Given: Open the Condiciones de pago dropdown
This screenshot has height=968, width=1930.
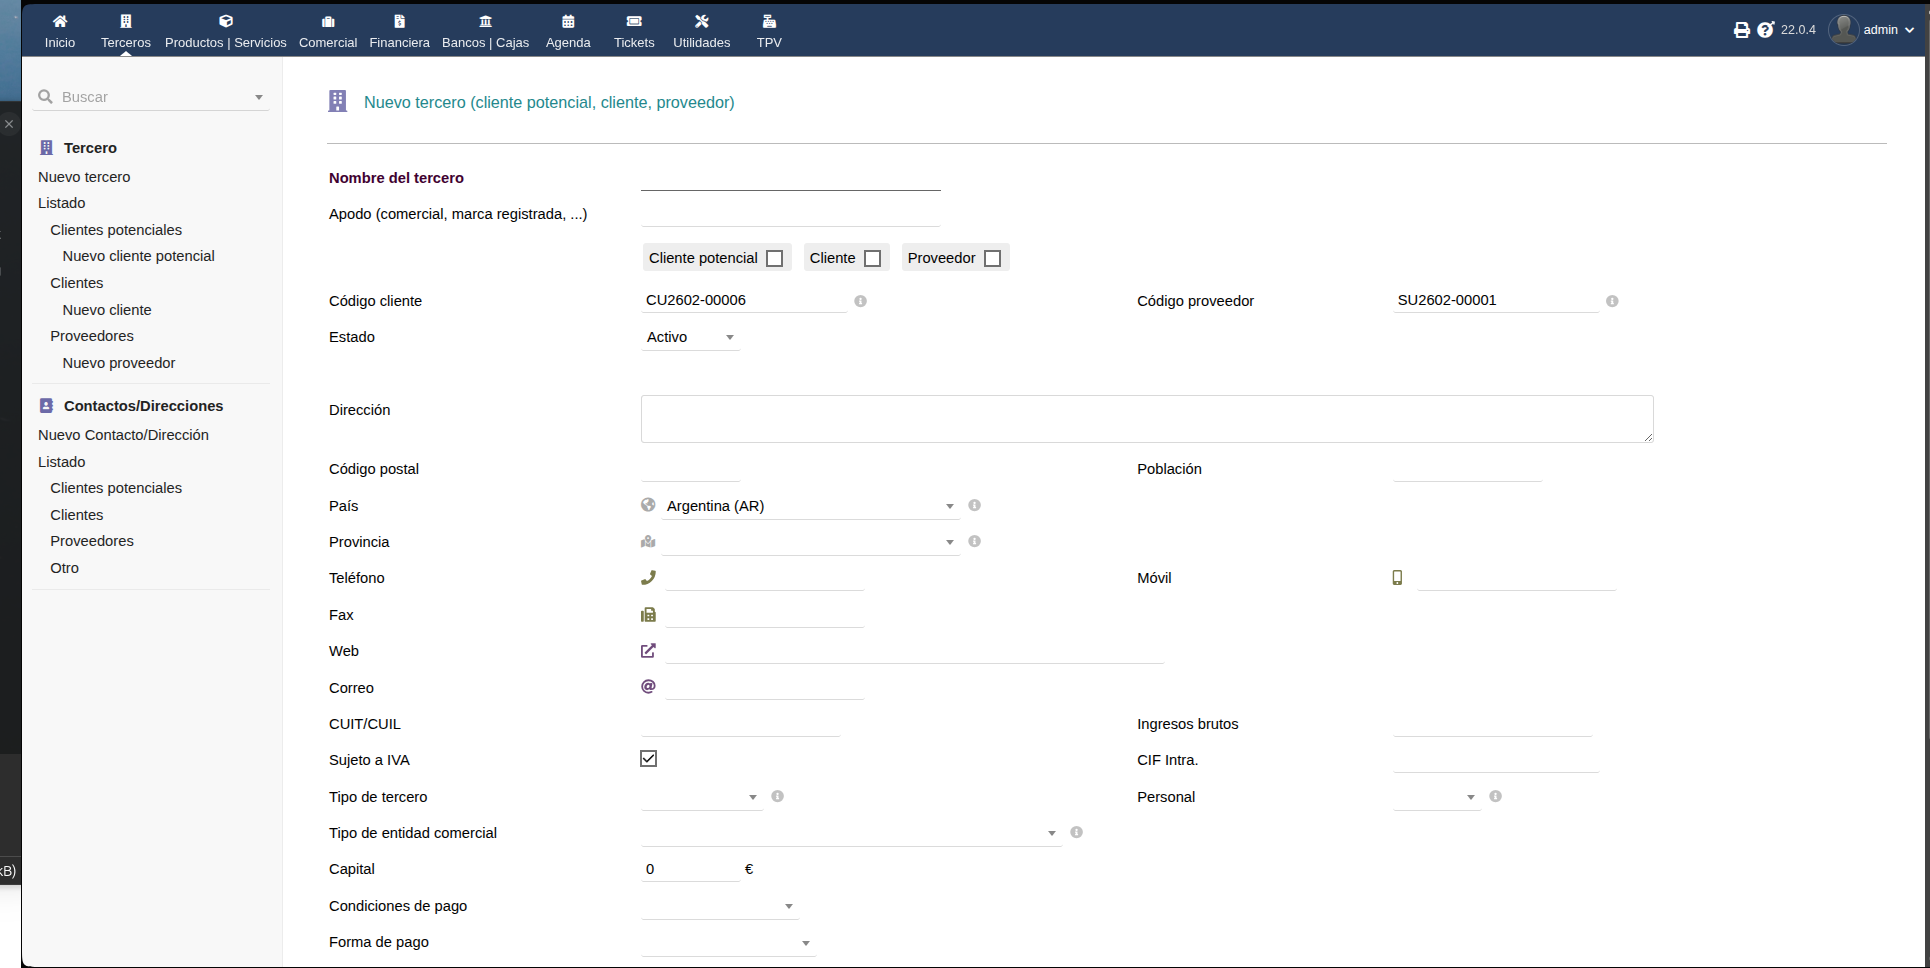Looking at the screenshot, I should tap(719, 906).
